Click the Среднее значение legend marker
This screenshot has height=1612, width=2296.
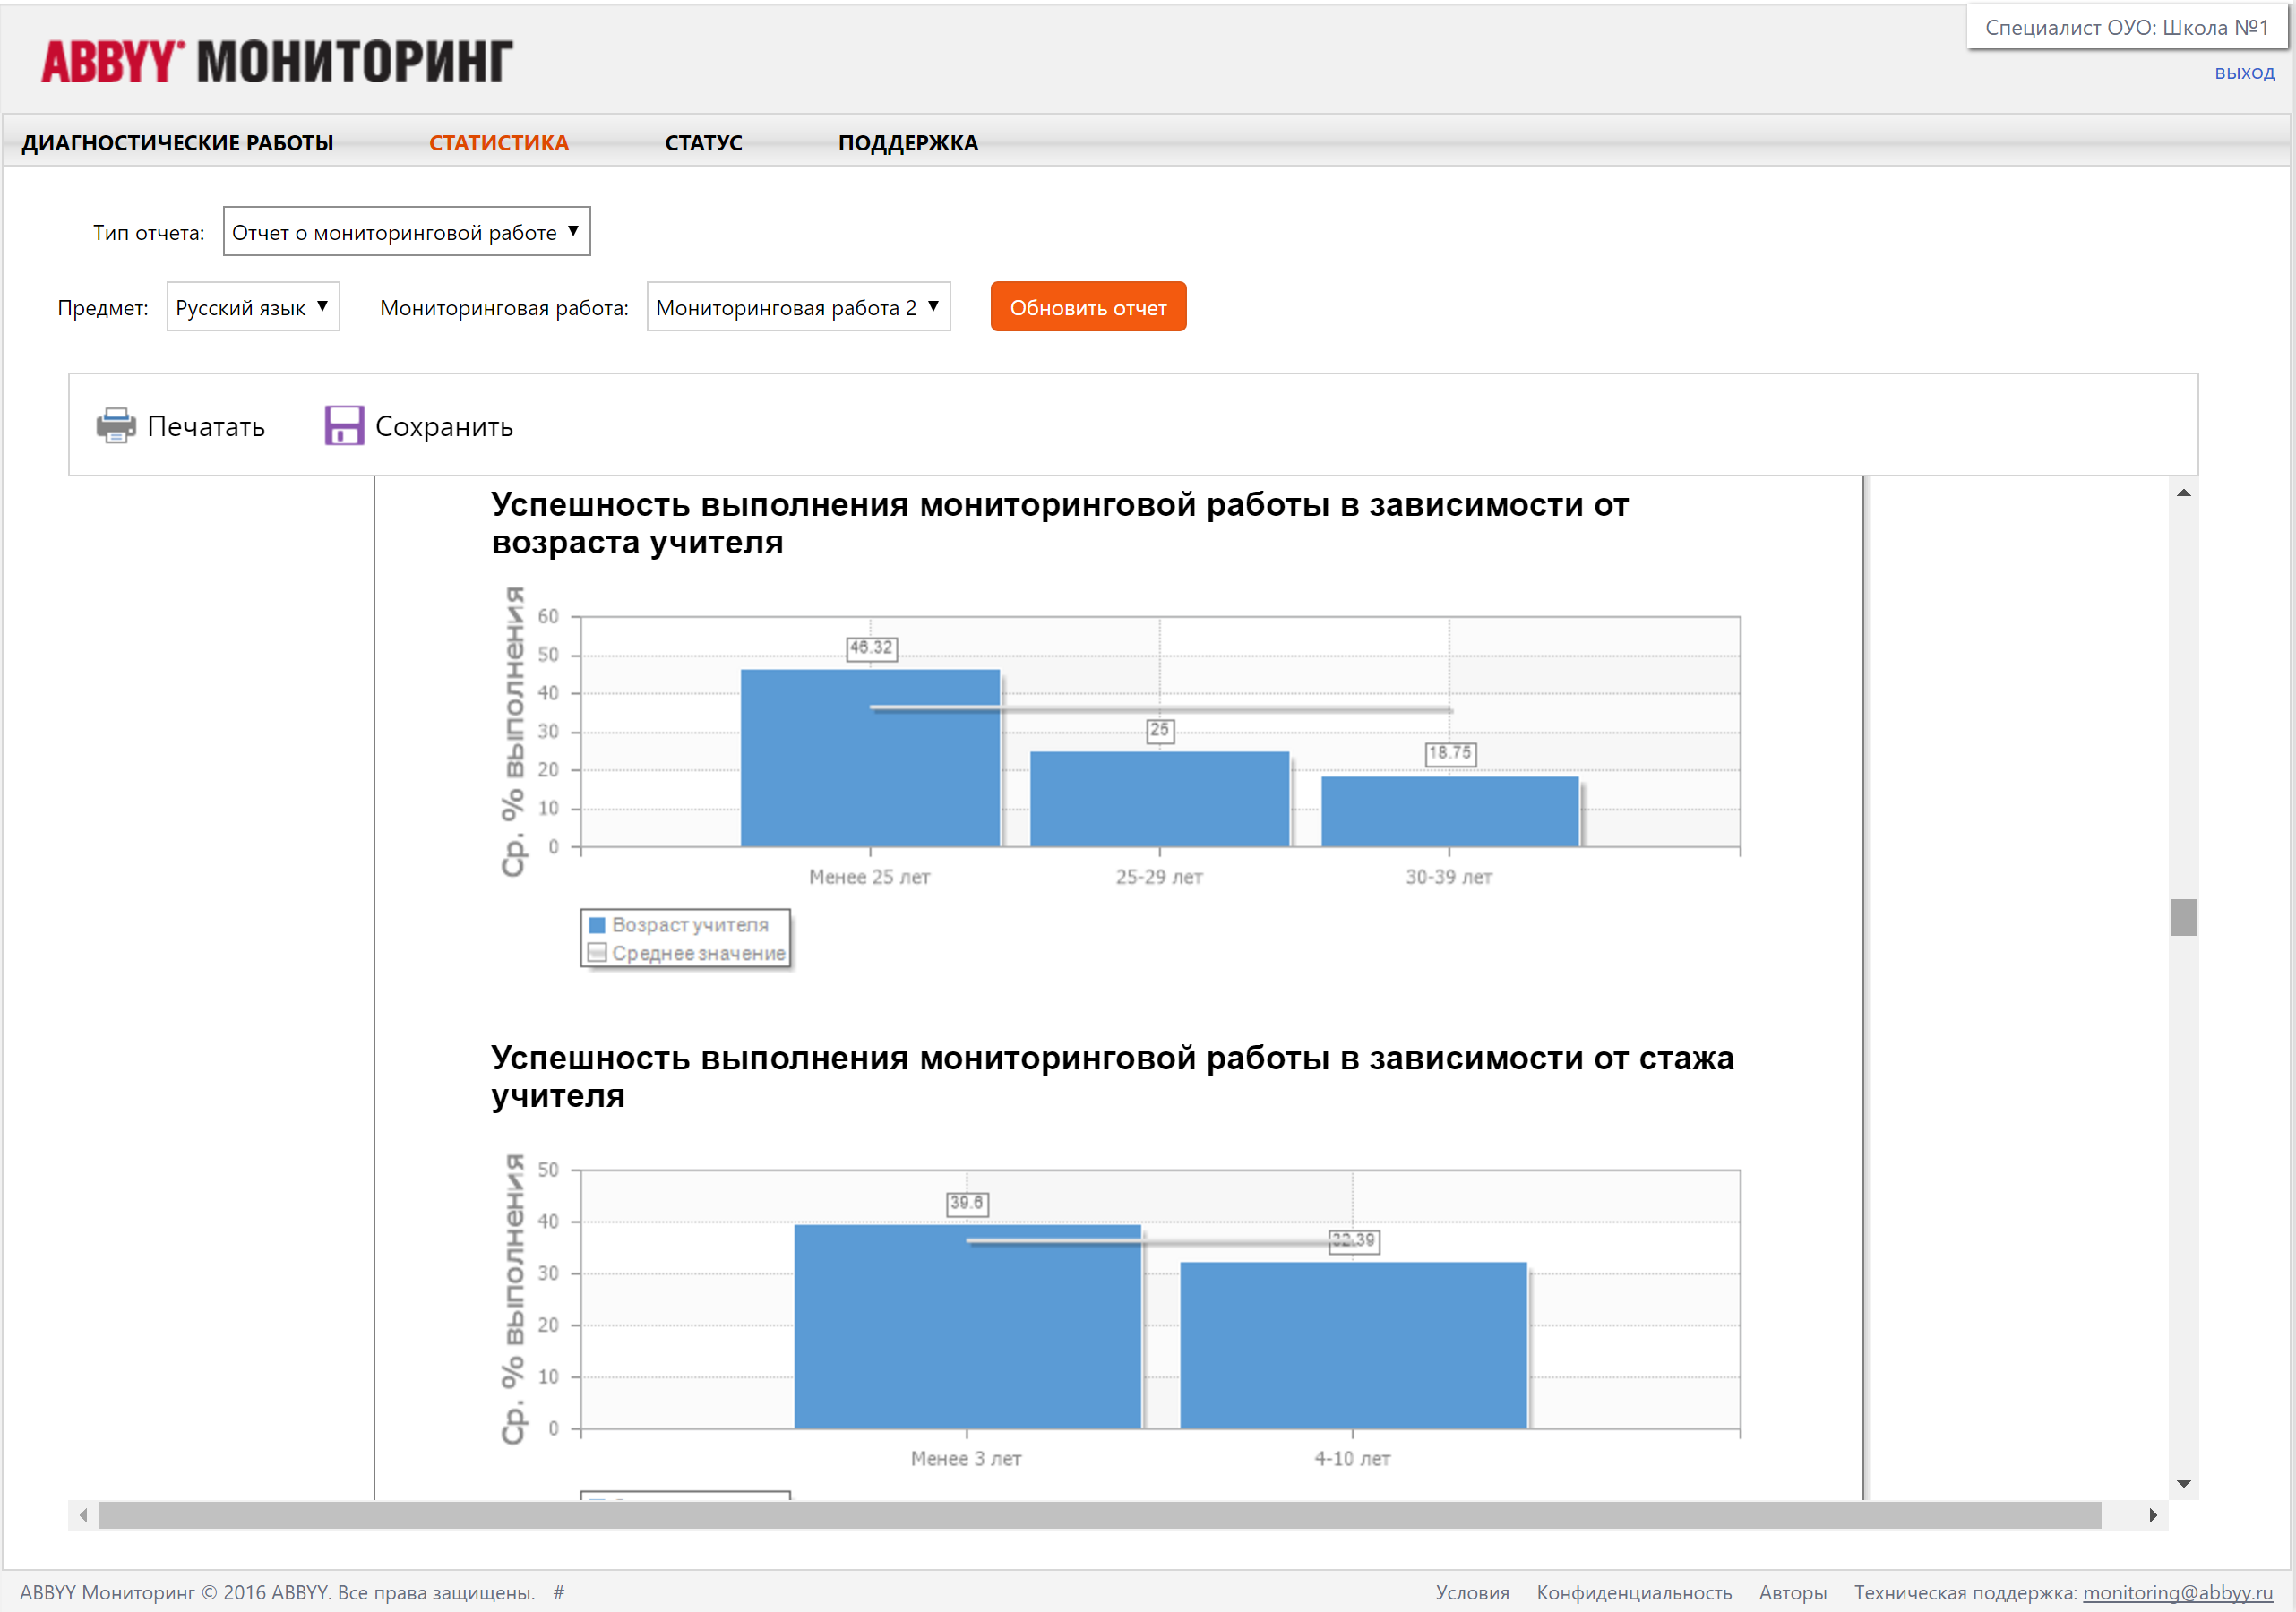pyautogui.click(x=597, y=953)
